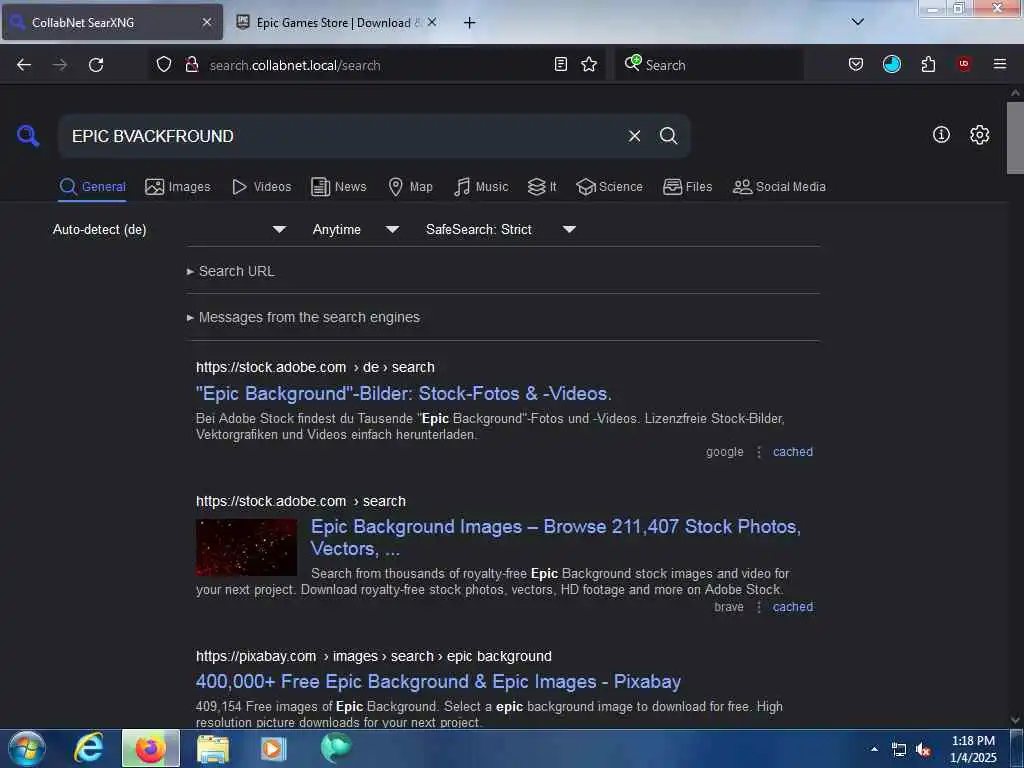The width and height of the screenshot is (1024, 768).
Task: Reload the current page
Action: [x=96, y=65]
